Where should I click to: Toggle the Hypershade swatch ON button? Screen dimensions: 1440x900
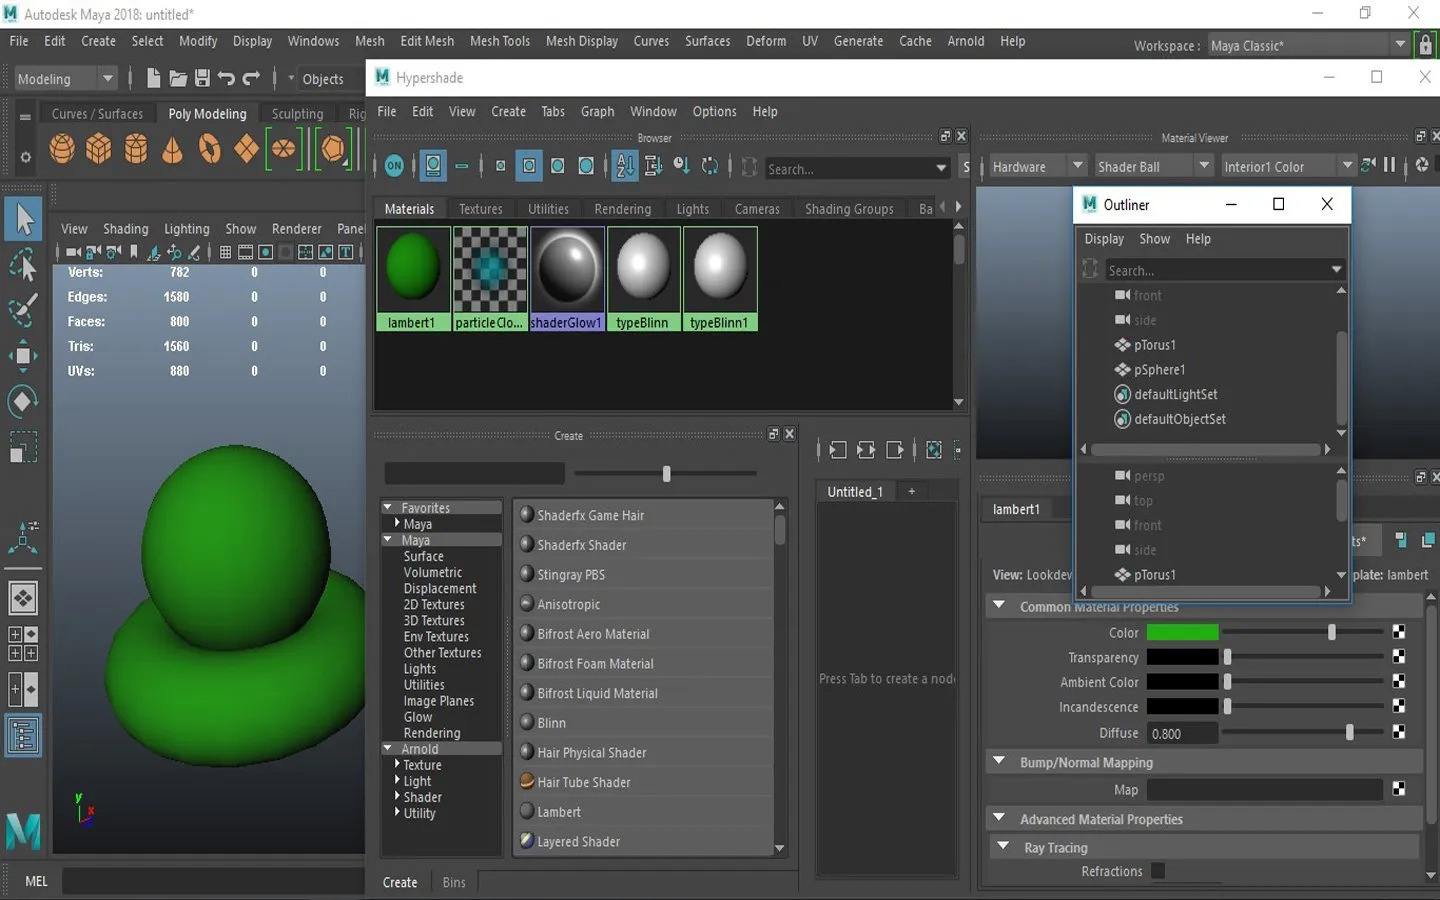coord(395,166)
